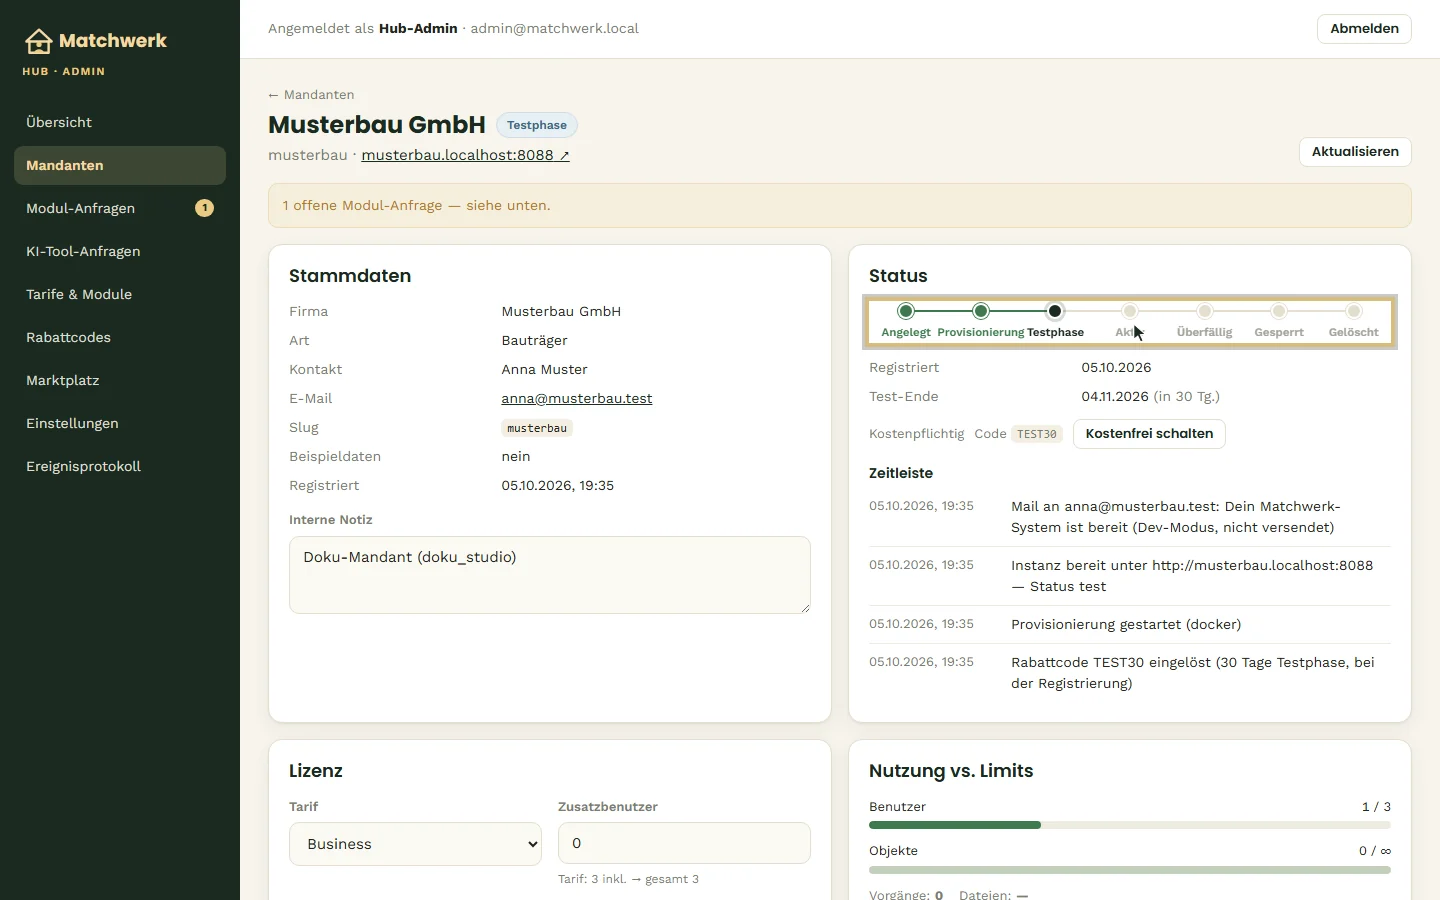
Task: Click the Matchwerk house logo icon
Action: (38, 41)
